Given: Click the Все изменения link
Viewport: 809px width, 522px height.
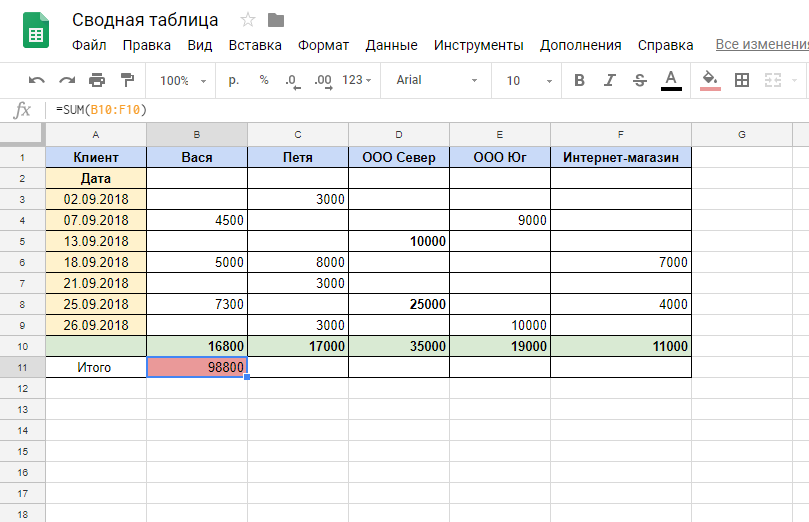Looking at the screenshot, I should click(x=761, y=45).
